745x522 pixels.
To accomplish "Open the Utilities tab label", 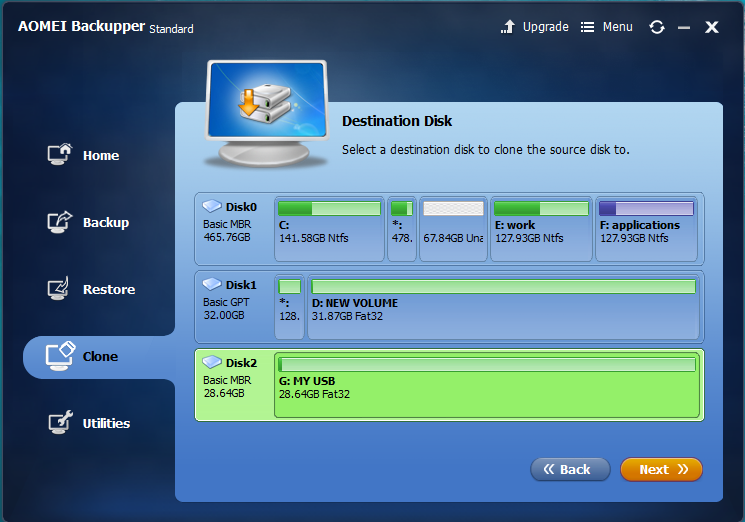I will (106, 423).
